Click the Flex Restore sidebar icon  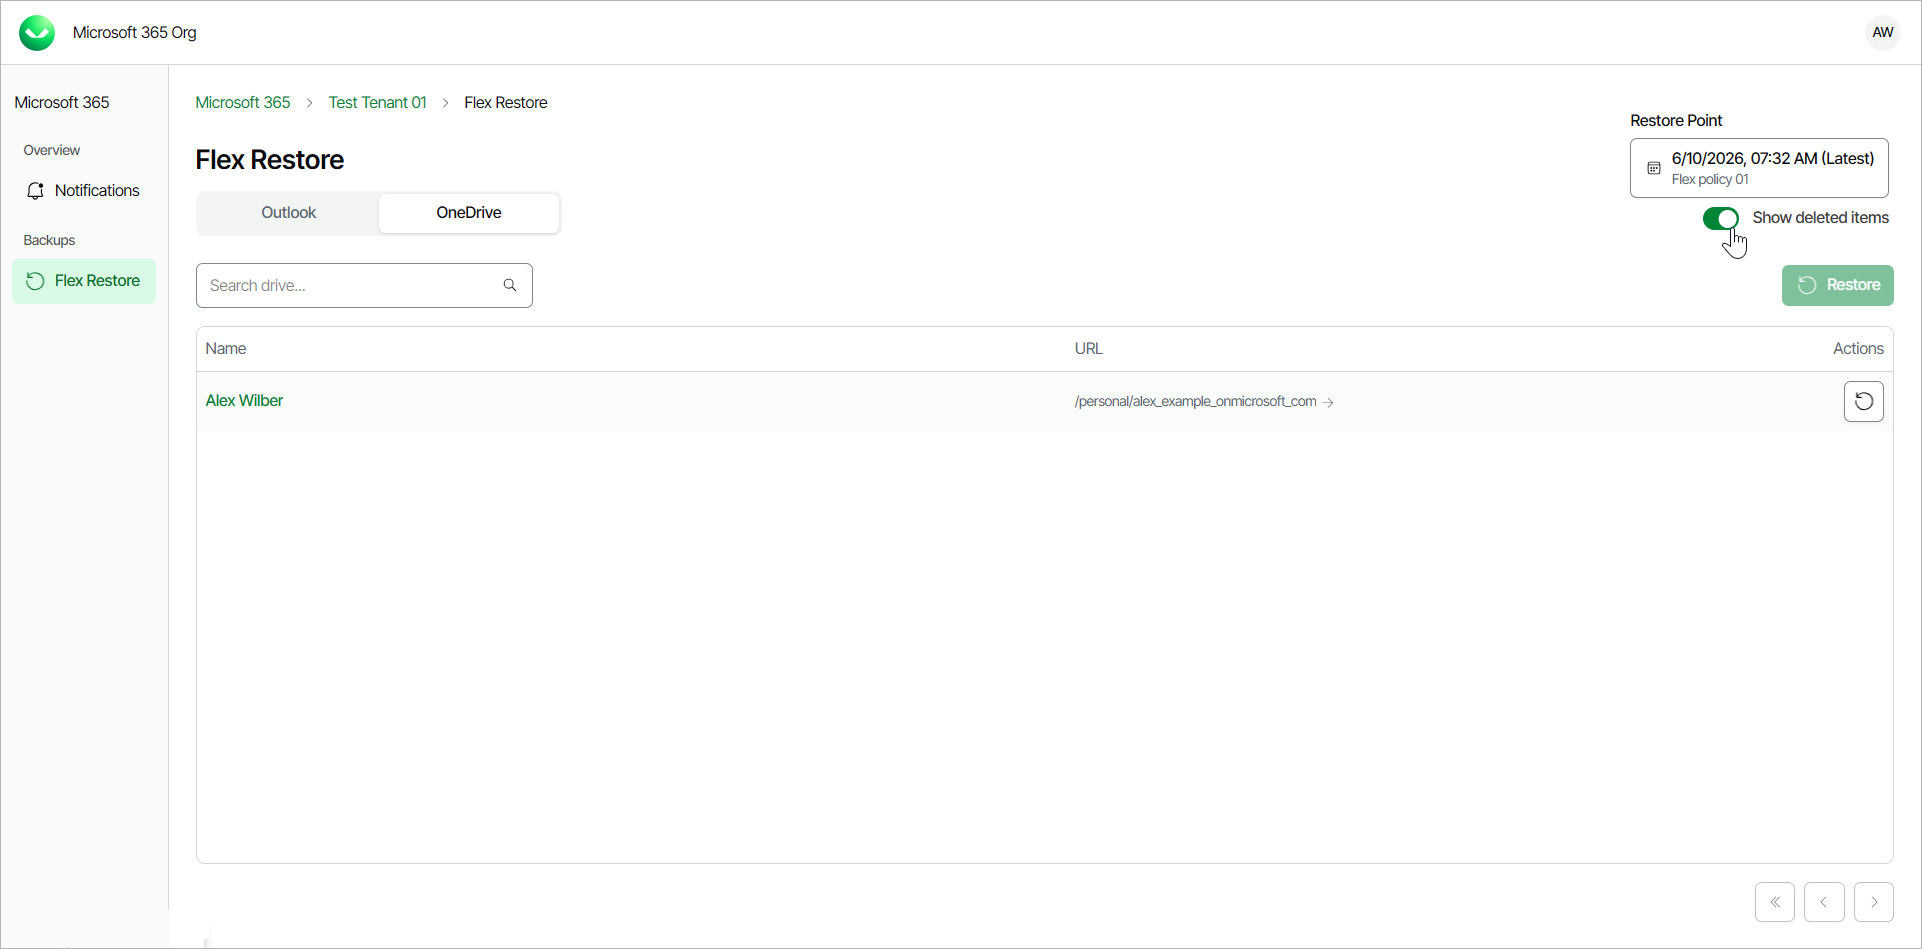coord(35,281)
